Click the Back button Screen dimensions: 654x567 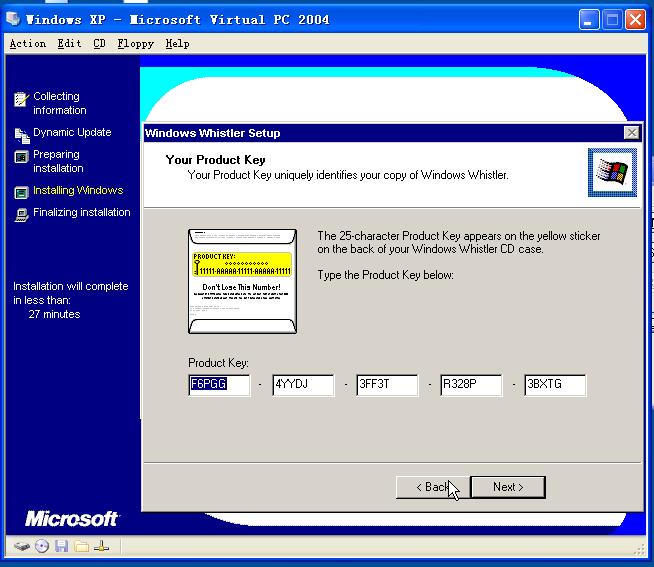pos(433,487)
